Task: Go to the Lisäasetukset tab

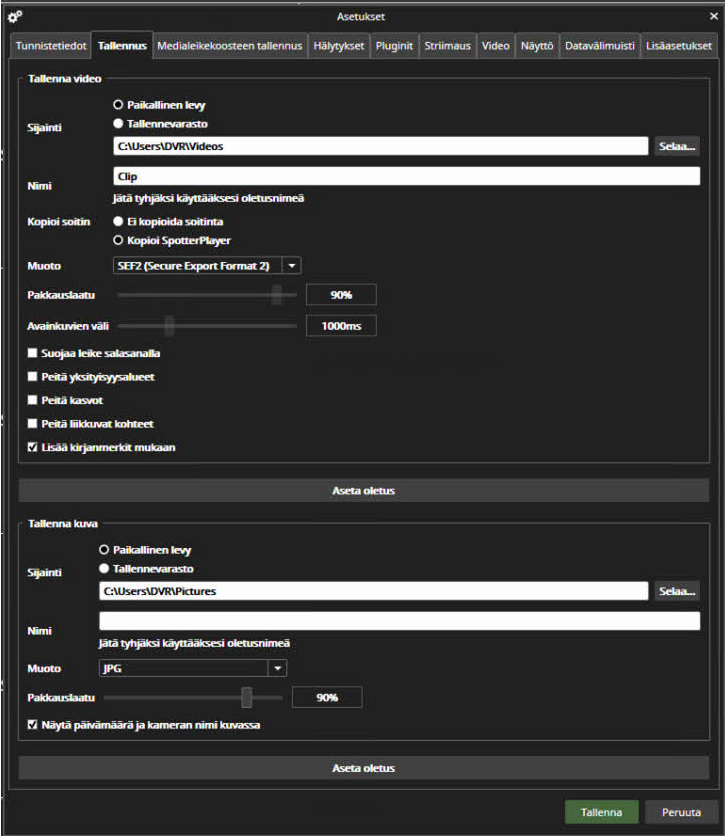Action: (679, 46)
